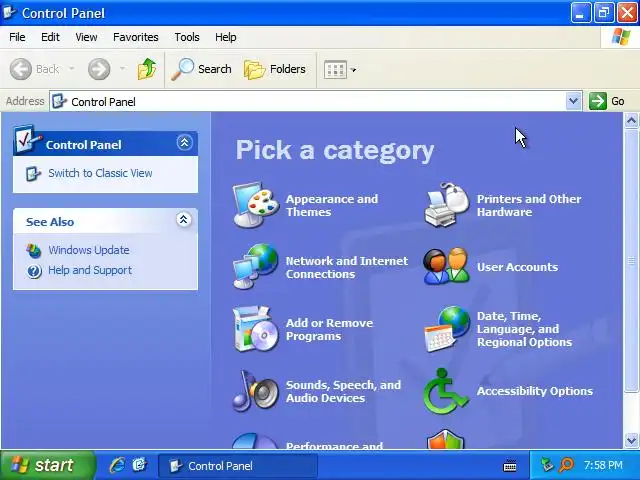Click the Control Panel address bar icon
This screenshot has width=640, height=480.
pos(59,101)
